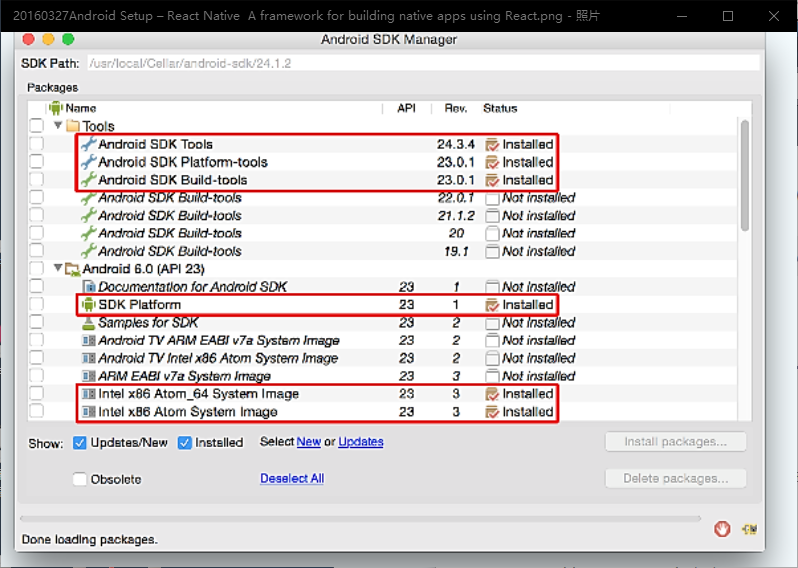Click the installed status icon of SDK Platform
This screenshot has width=798, height=568.
[x=492, y=305]
